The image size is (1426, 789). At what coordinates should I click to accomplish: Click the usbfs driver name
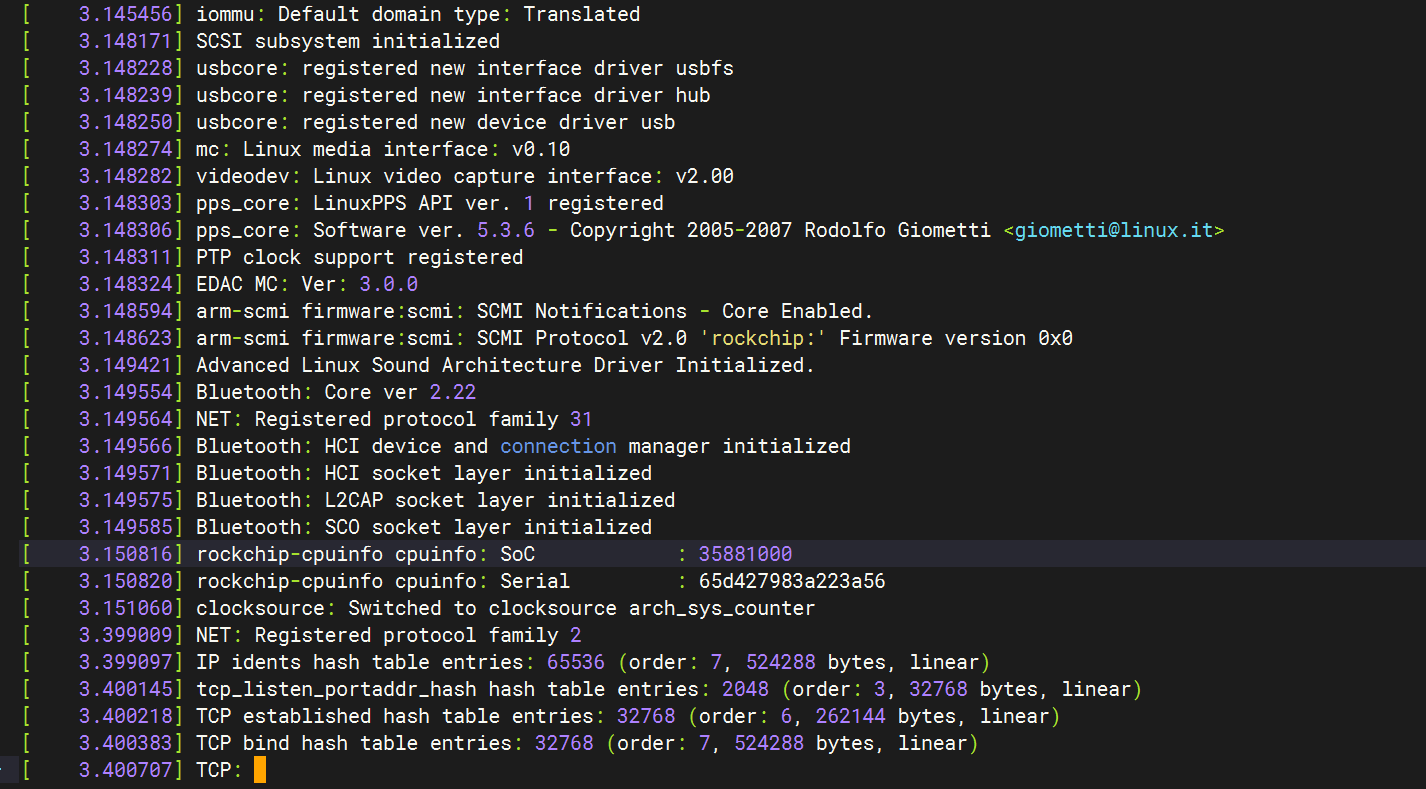click(x=704, y=68)
